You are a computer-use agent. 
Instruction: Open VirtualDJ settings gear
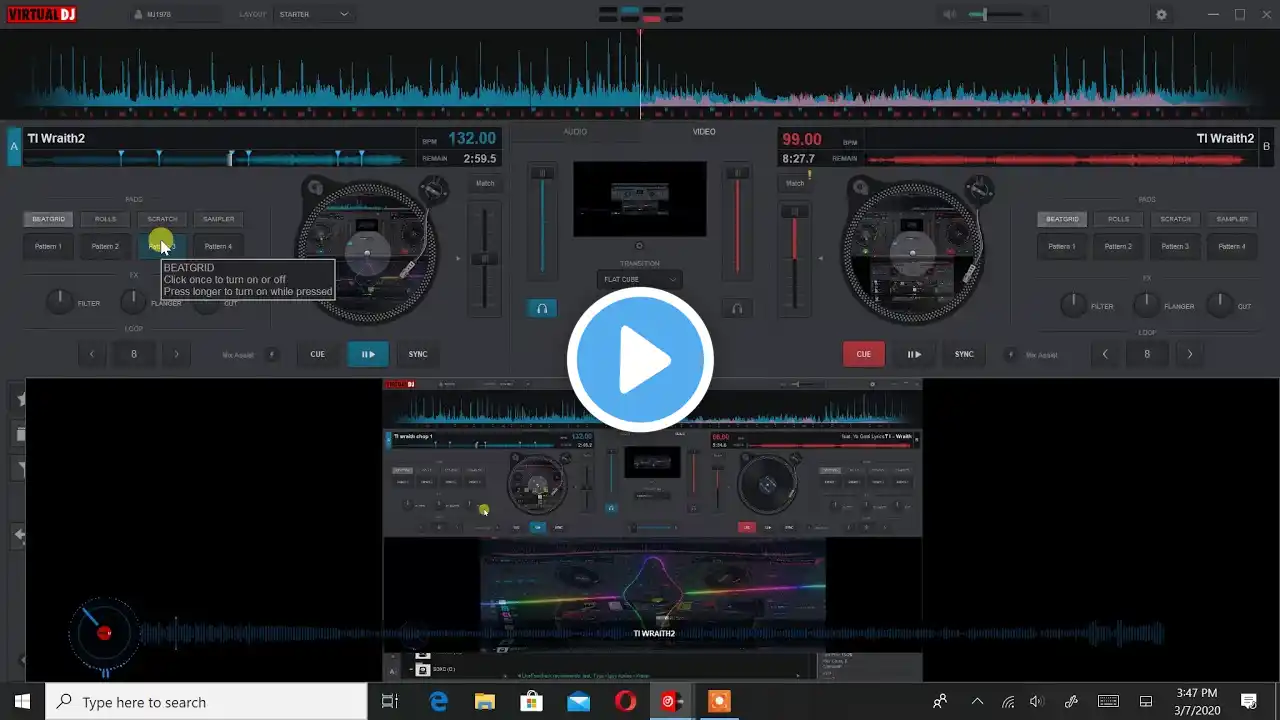[x=1161, y=14]
